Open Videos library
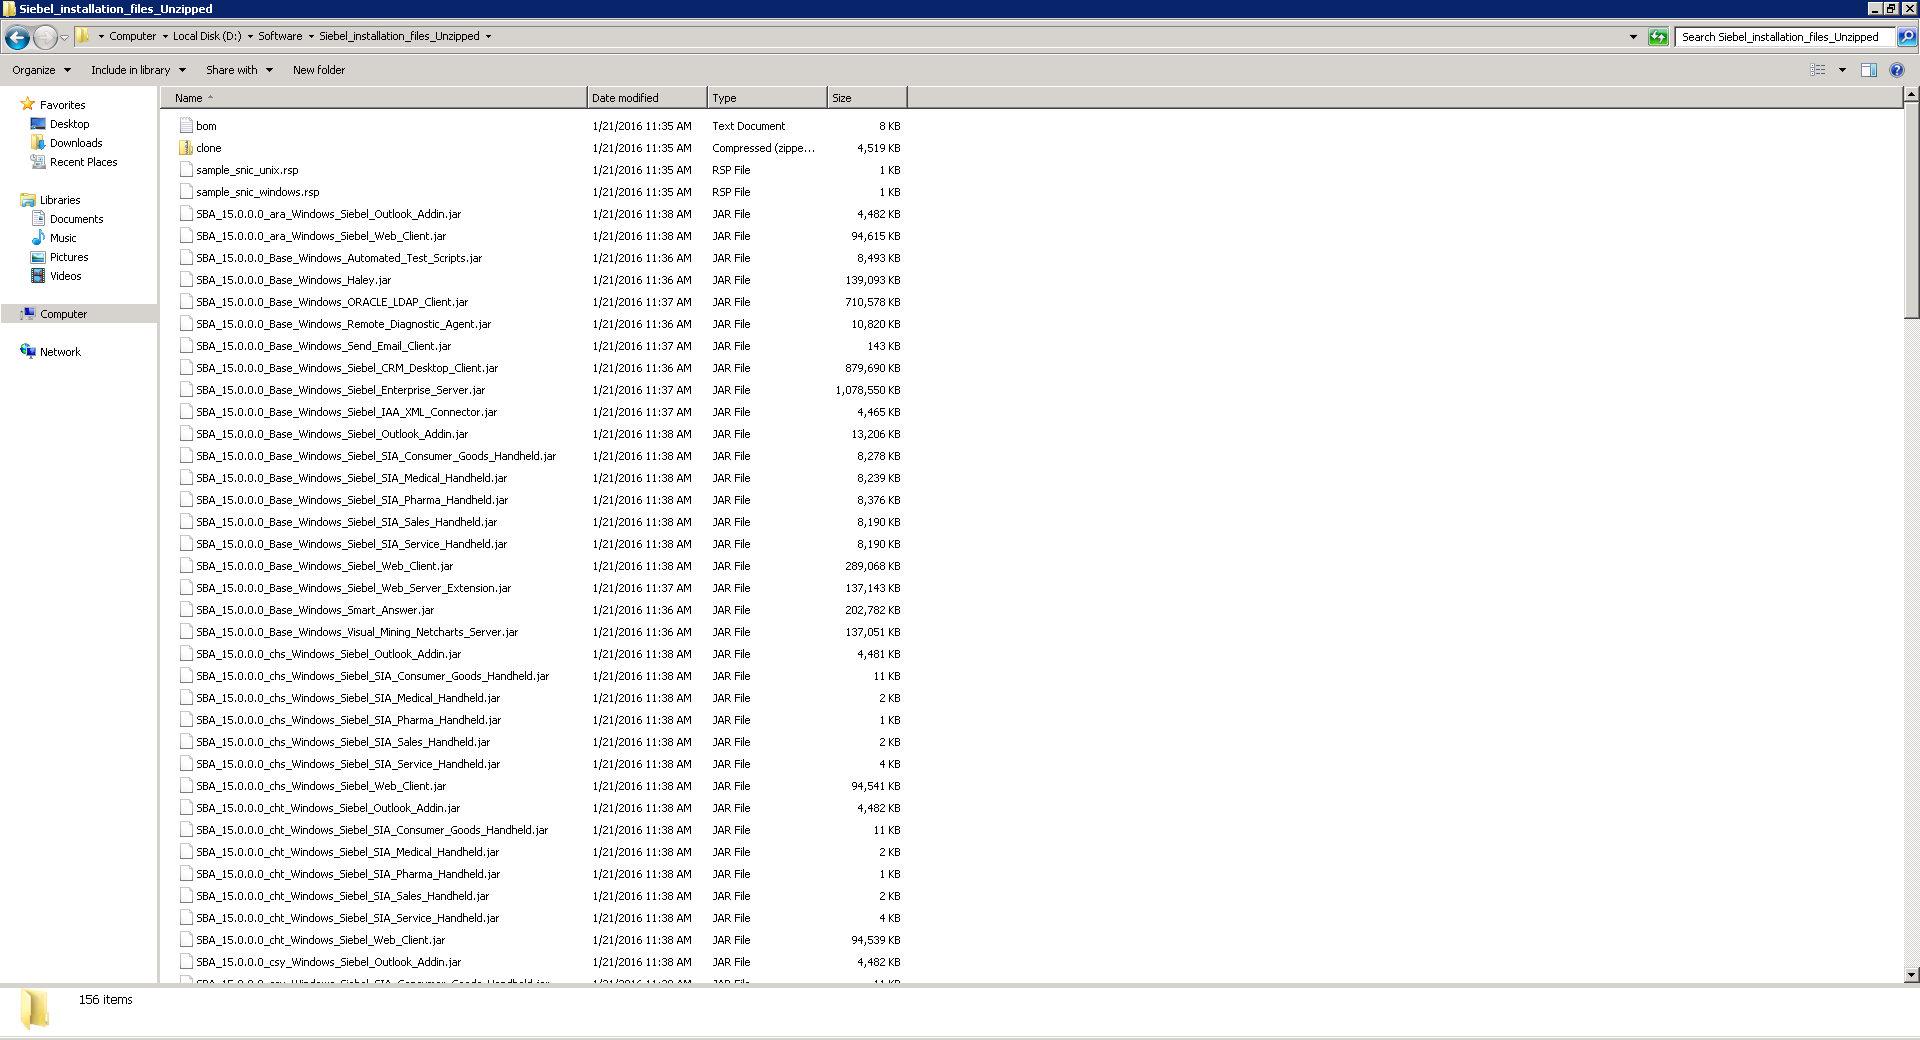This screenshot has height=1040, width=1920. coord(65,276)
